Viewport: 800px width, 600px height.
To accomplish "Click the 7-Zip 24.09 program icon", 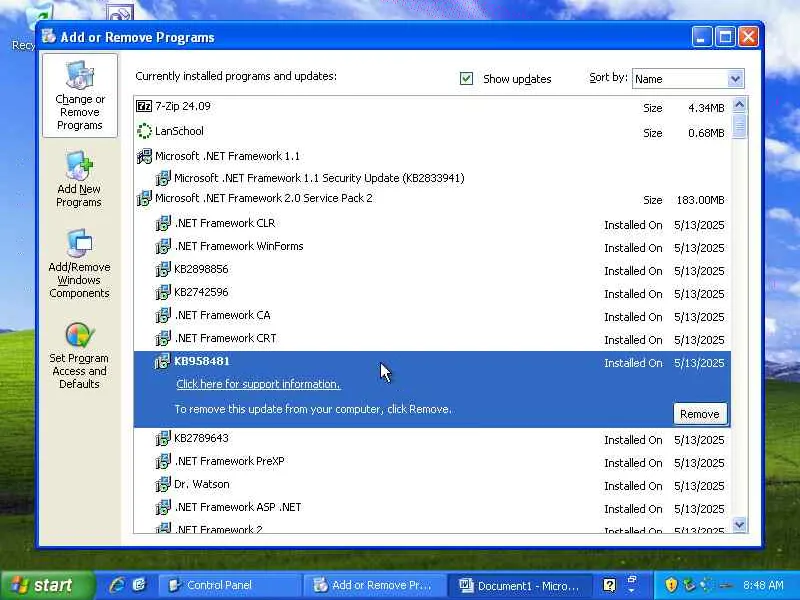I will click(x=144, y=106).
